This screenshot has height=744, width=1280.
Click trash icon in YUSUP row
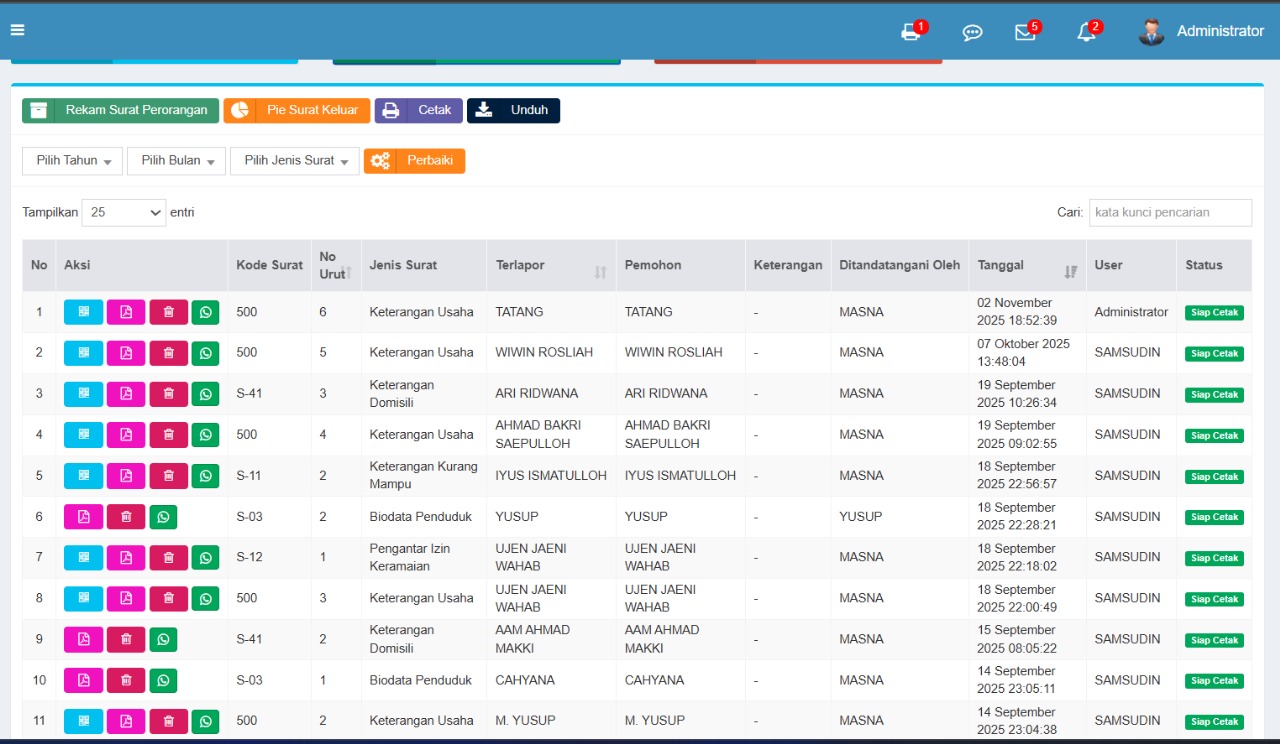coord(126,517)
